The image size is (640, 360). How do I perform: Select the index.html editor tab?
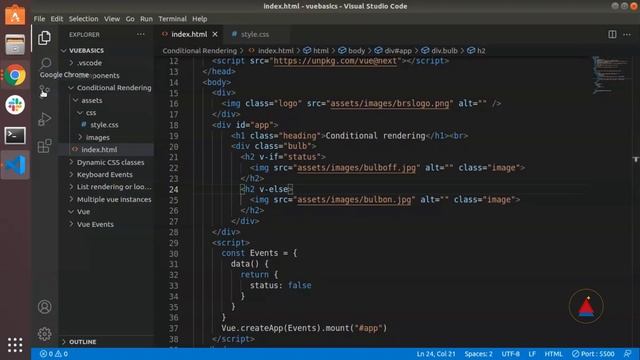coord(189,34)
